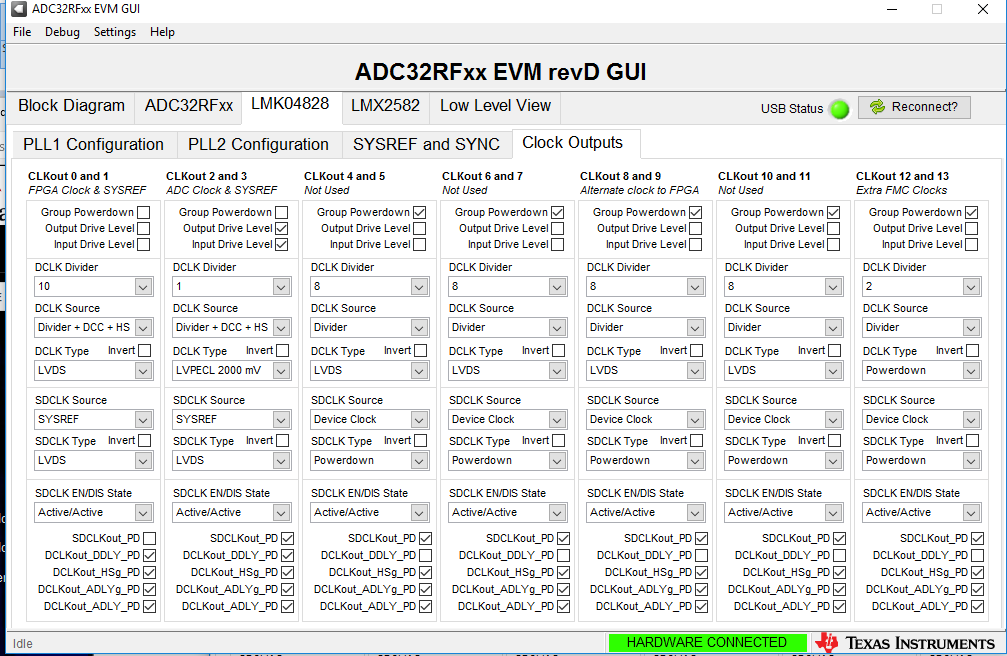Open the File menu
This screenshot has height=656, width=1007.
tap(22, 32)
